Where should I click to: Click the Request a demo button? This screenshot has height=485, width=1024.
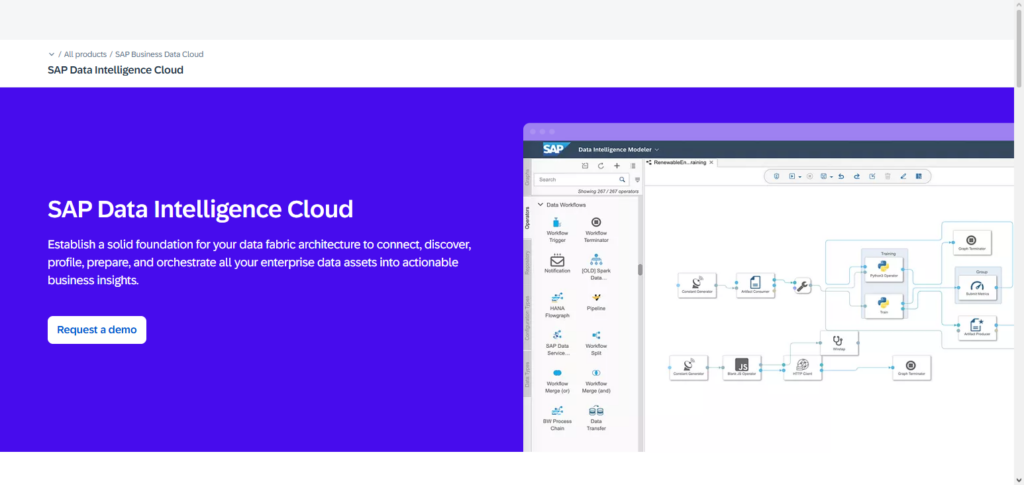[97, 330]
